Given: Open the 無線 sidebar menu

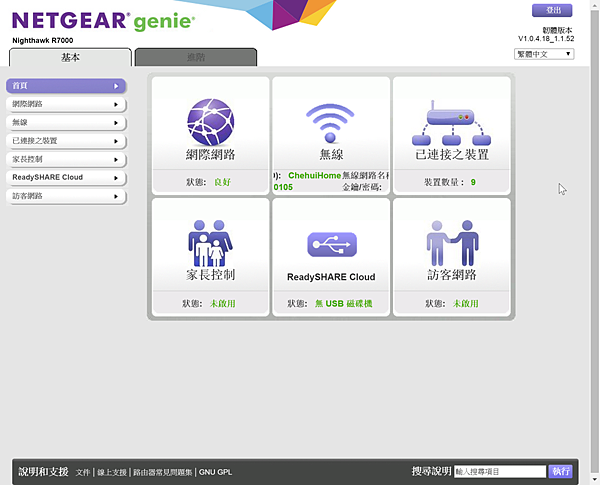Looking at the screenshot, I should click(66, 122).
